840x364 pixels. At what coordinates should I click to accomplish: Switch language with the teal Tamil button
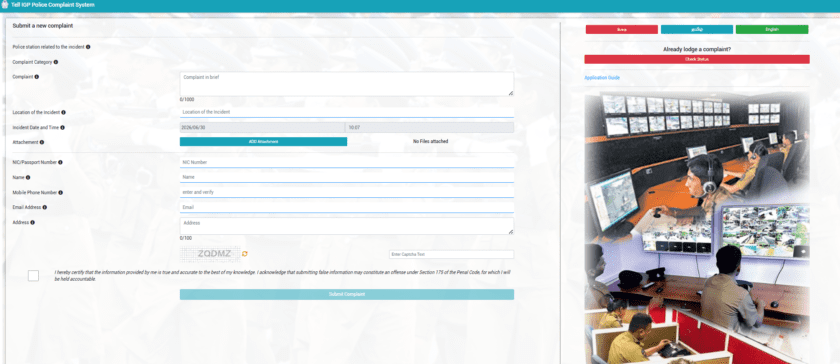pos(696,29)
